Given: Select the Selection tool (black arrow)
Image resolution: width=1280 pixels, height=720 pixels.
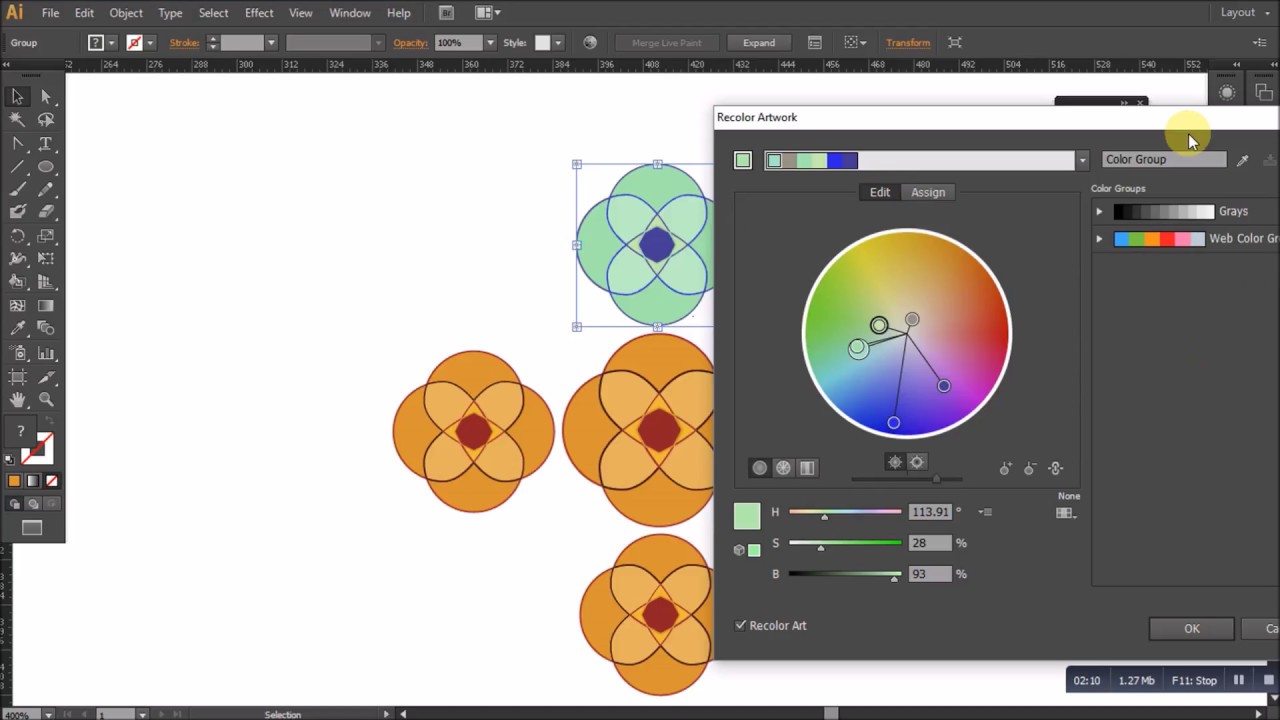Looking at the screenshot, I should coord(18,97).
